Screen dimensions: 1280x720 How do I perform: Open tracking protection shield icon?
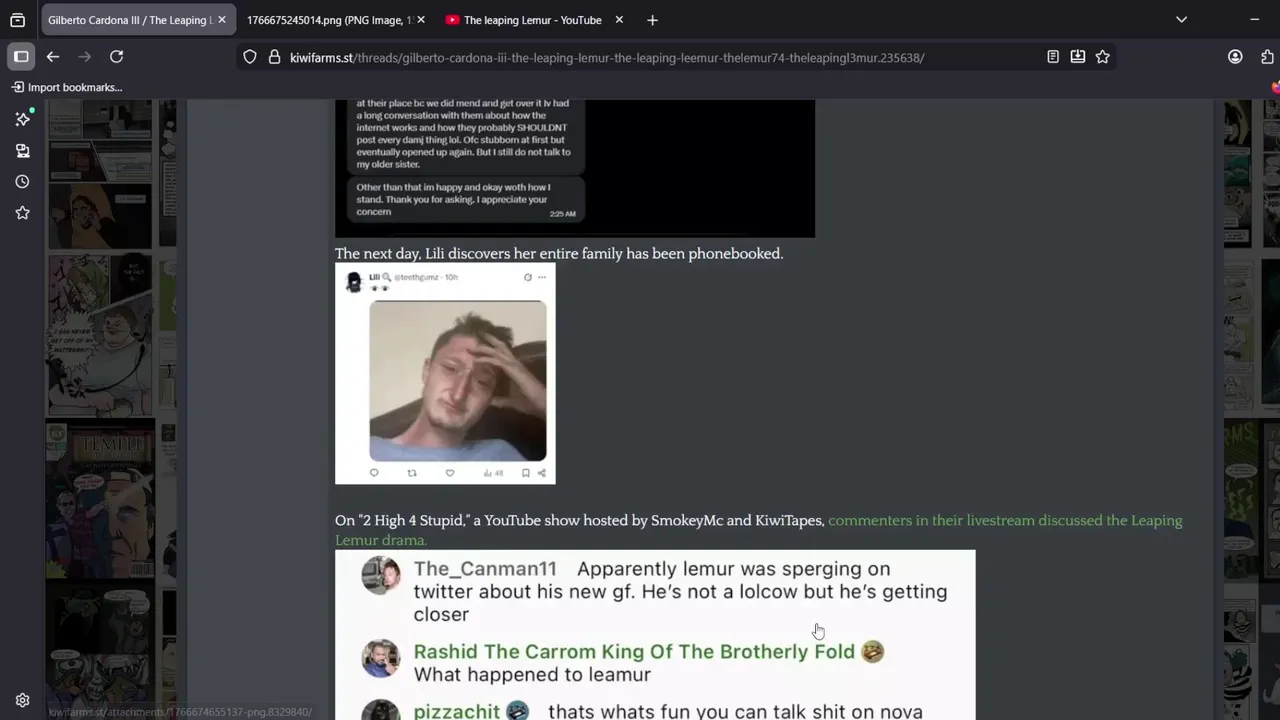tap(250, 57)
